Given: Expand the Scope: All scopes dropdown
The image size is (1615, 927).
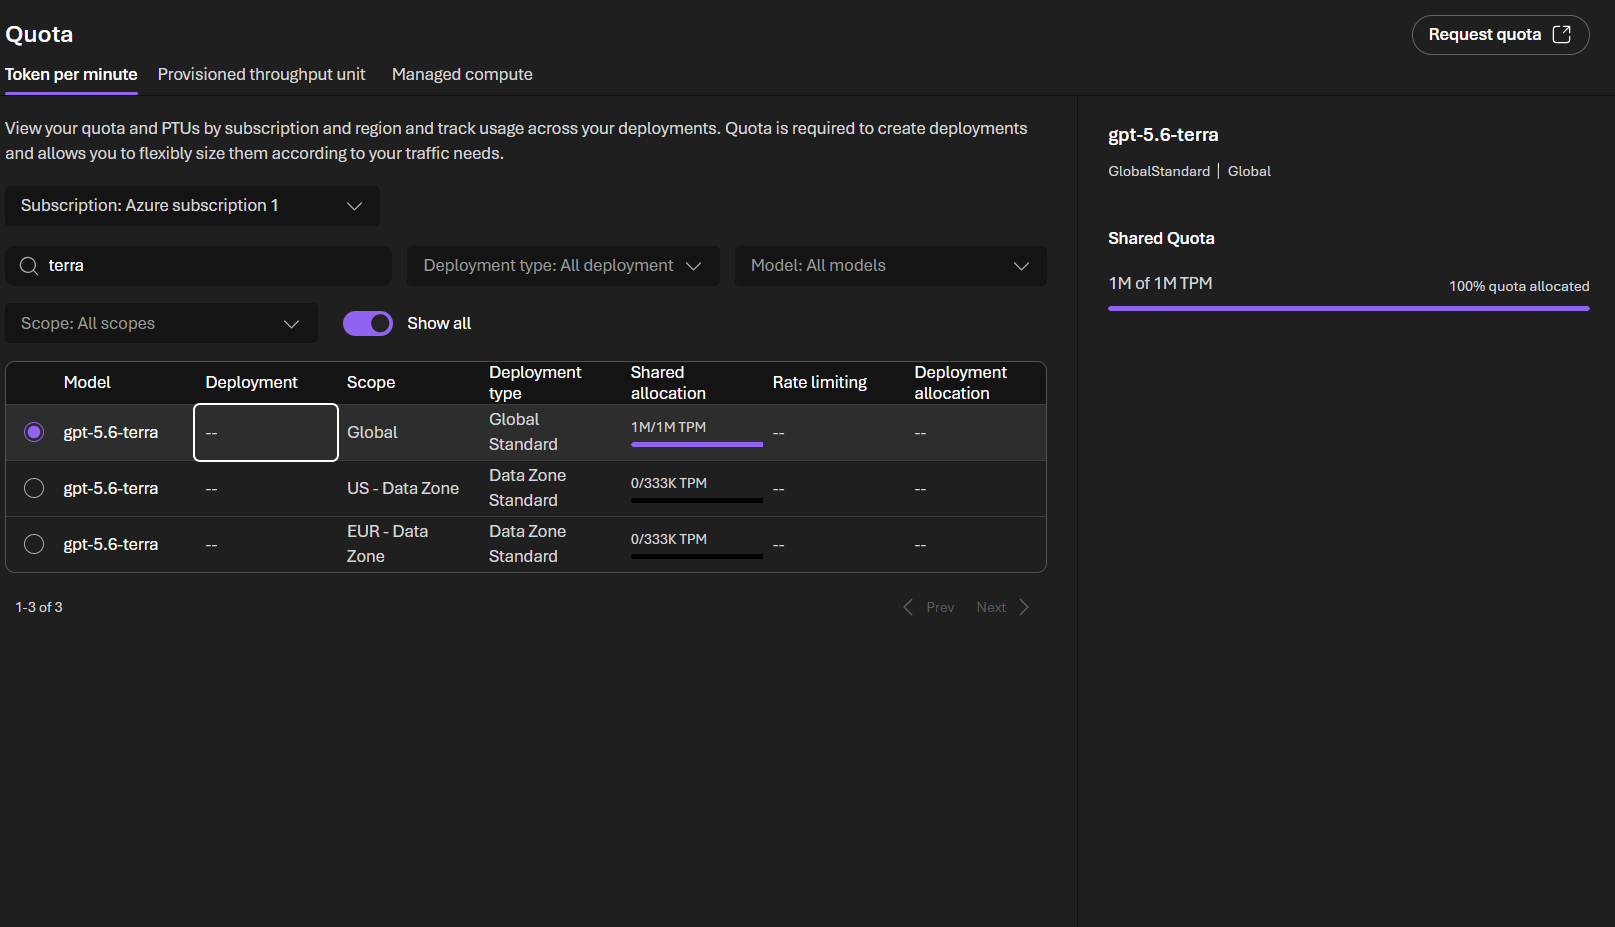Looking at the screenshot, I should [x=161, y=323].
